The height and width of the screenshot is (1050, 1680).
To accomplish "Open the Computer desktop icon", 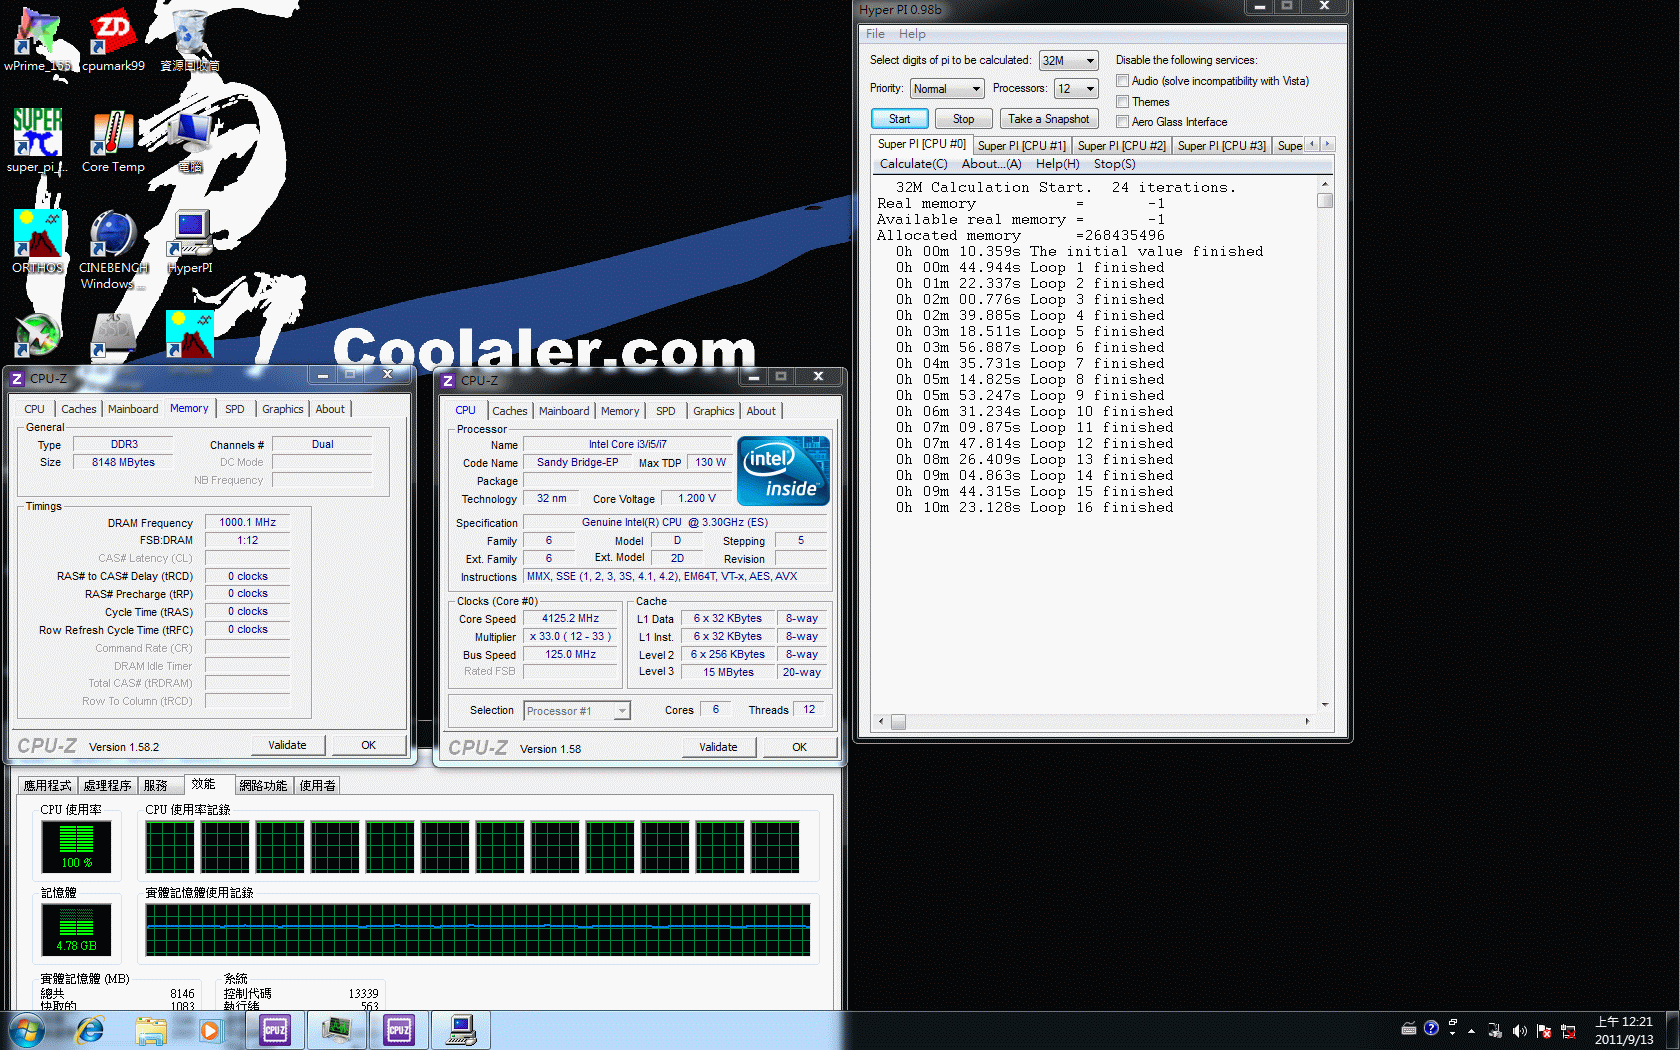I will click(x=190, y=141).
